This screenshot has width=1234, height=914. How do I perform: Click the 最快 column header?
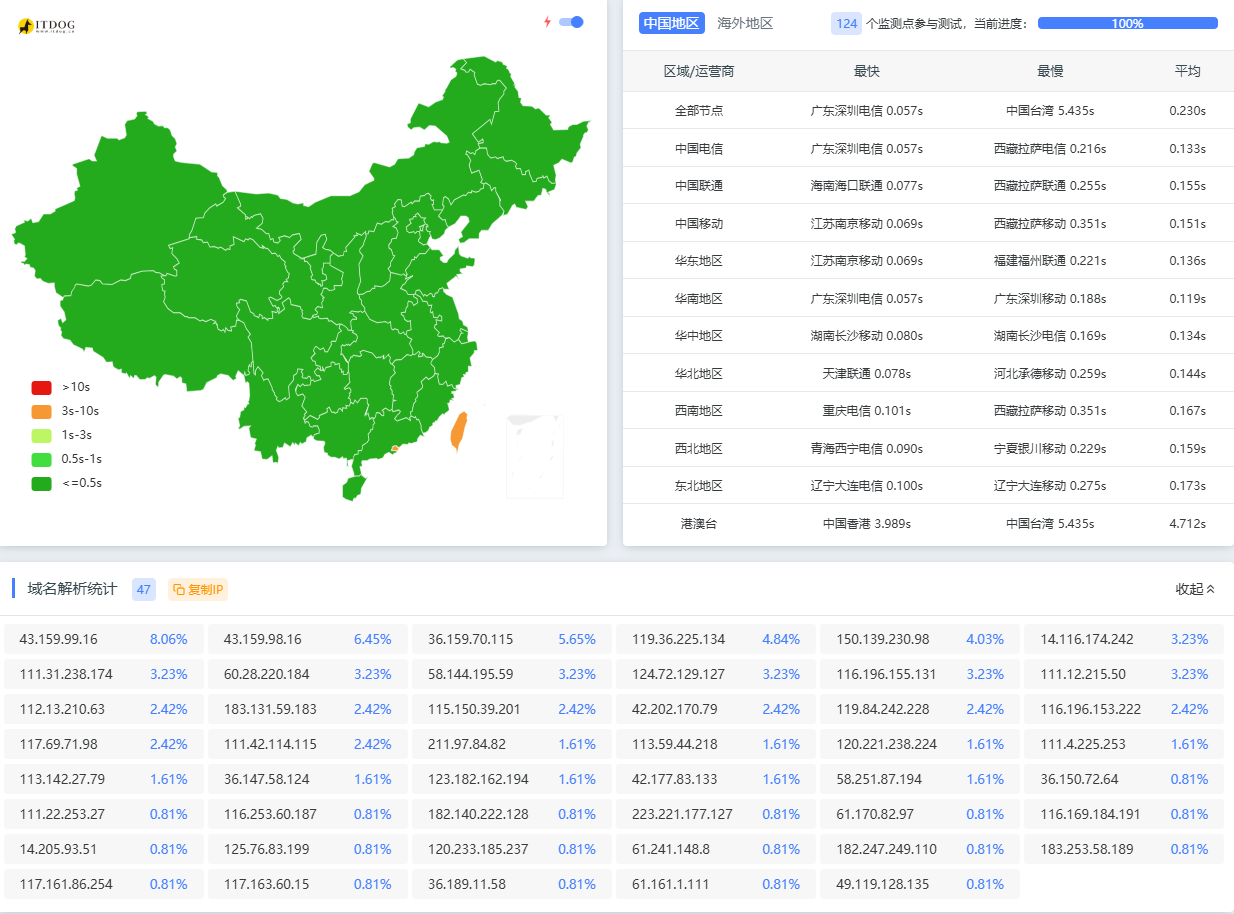(x=866, y=71)
